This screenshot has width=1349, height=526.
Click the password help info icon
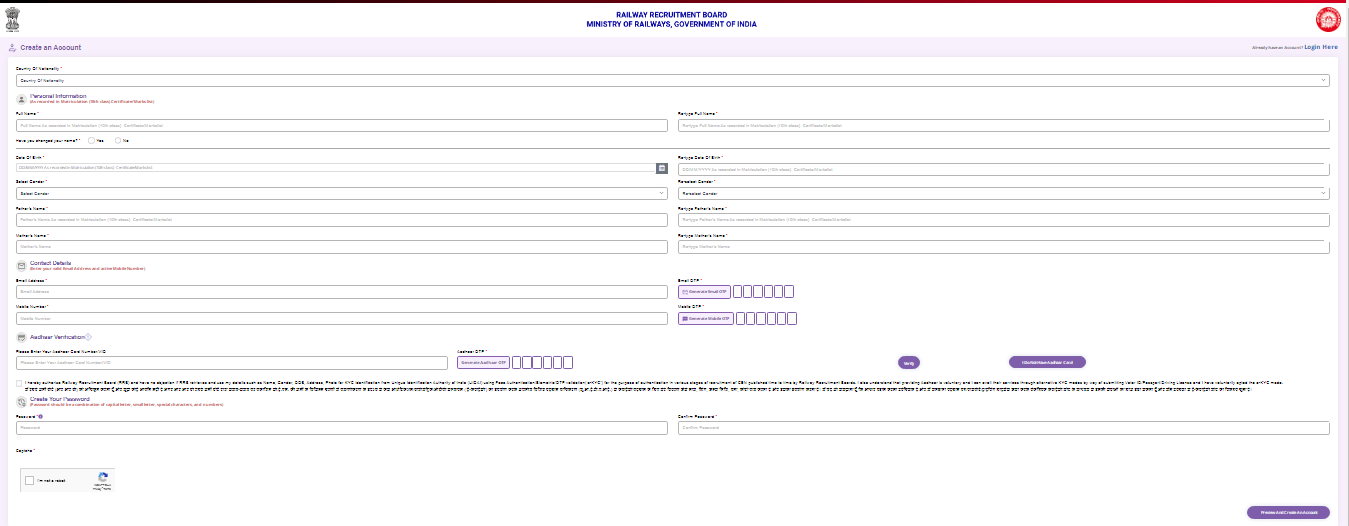tap(41, 415)
